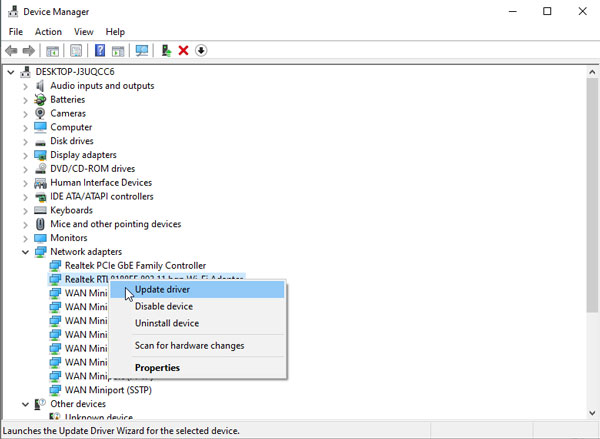
Task: Click the Display adapters icon
Action: point(40,155)
